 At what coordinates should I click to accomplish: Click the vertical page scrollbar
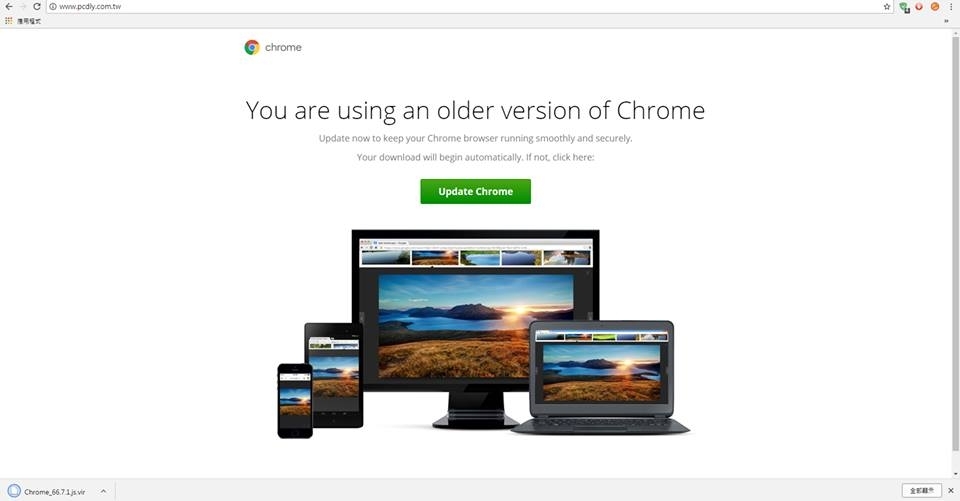[x=956, y=243]
